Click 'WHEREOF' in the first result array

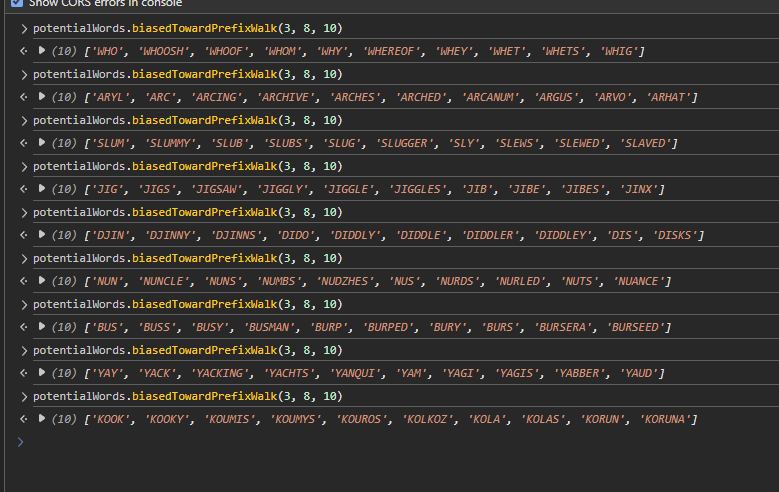(390, 51)
